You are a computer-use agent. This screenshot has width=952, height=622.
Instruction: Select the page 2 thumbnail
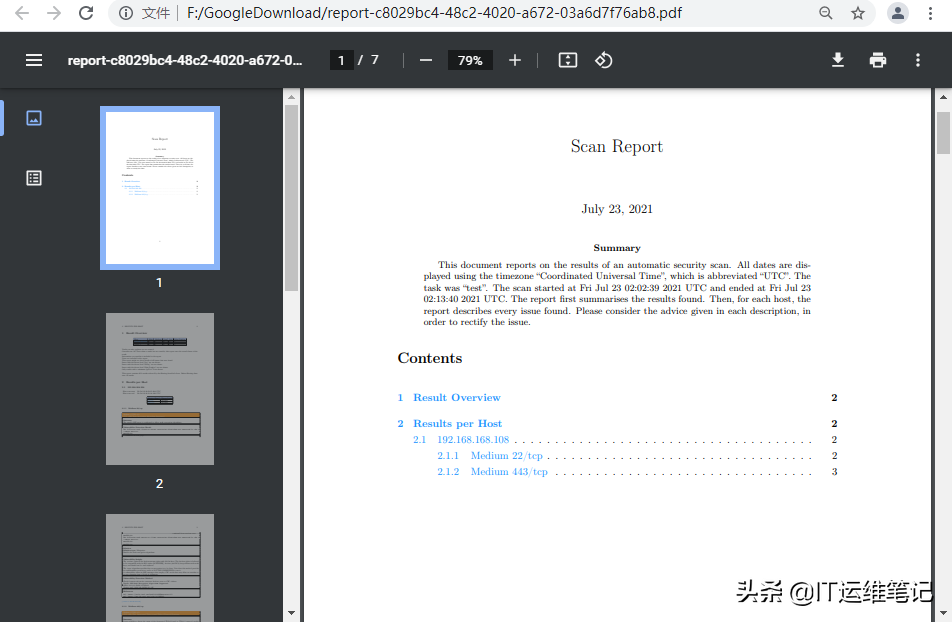(x=159, y=389)
